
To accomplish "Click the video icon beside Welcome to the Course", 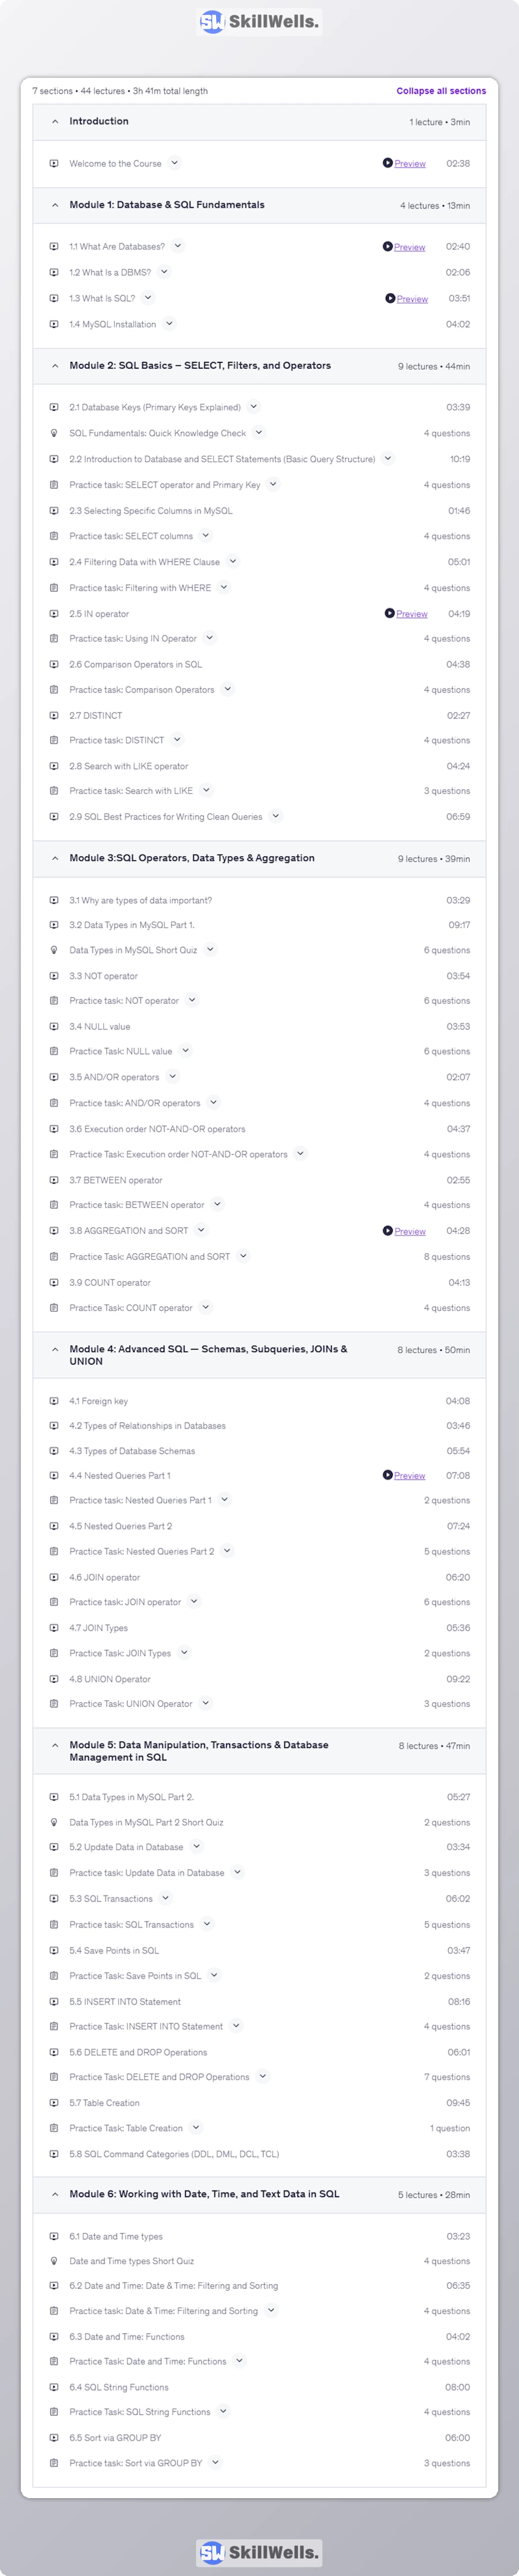I will tap(54, 163).
